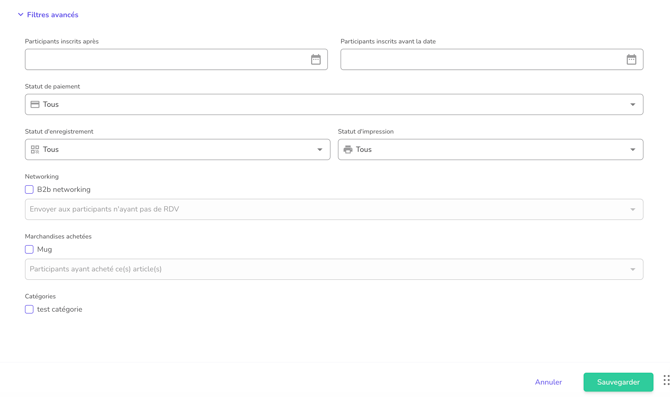This screenshot has height=397, width=670.
Task: Click credit card icon in payment status
Action: (x=35, y=104)
